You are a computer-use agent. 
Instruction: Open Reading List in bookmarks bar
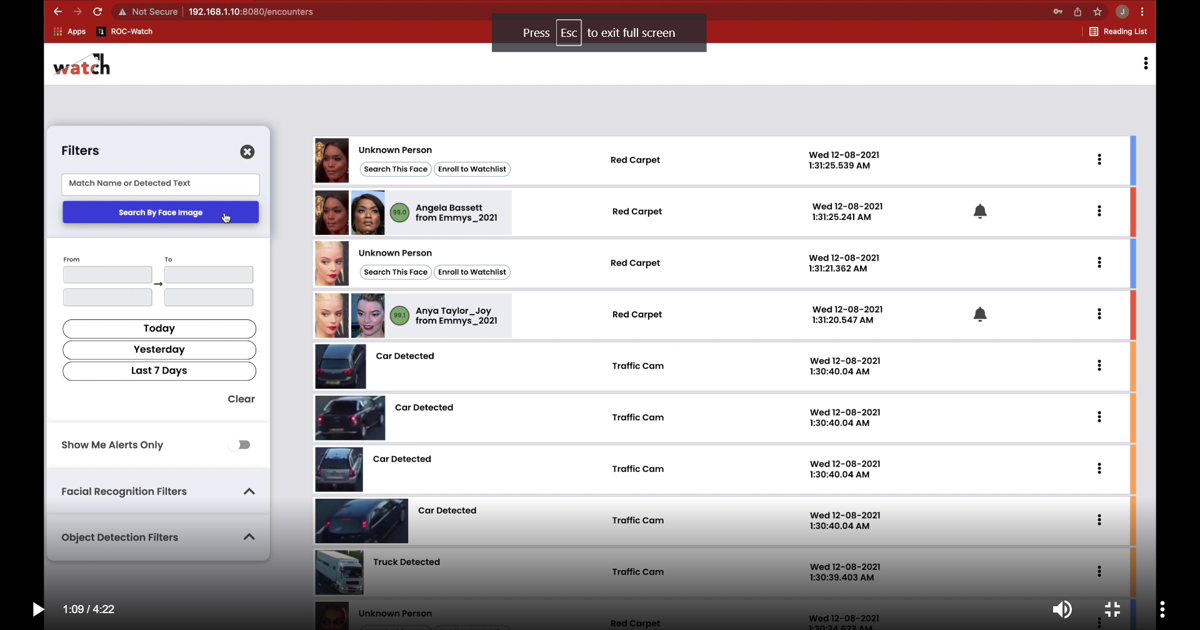pos(1118,32)
